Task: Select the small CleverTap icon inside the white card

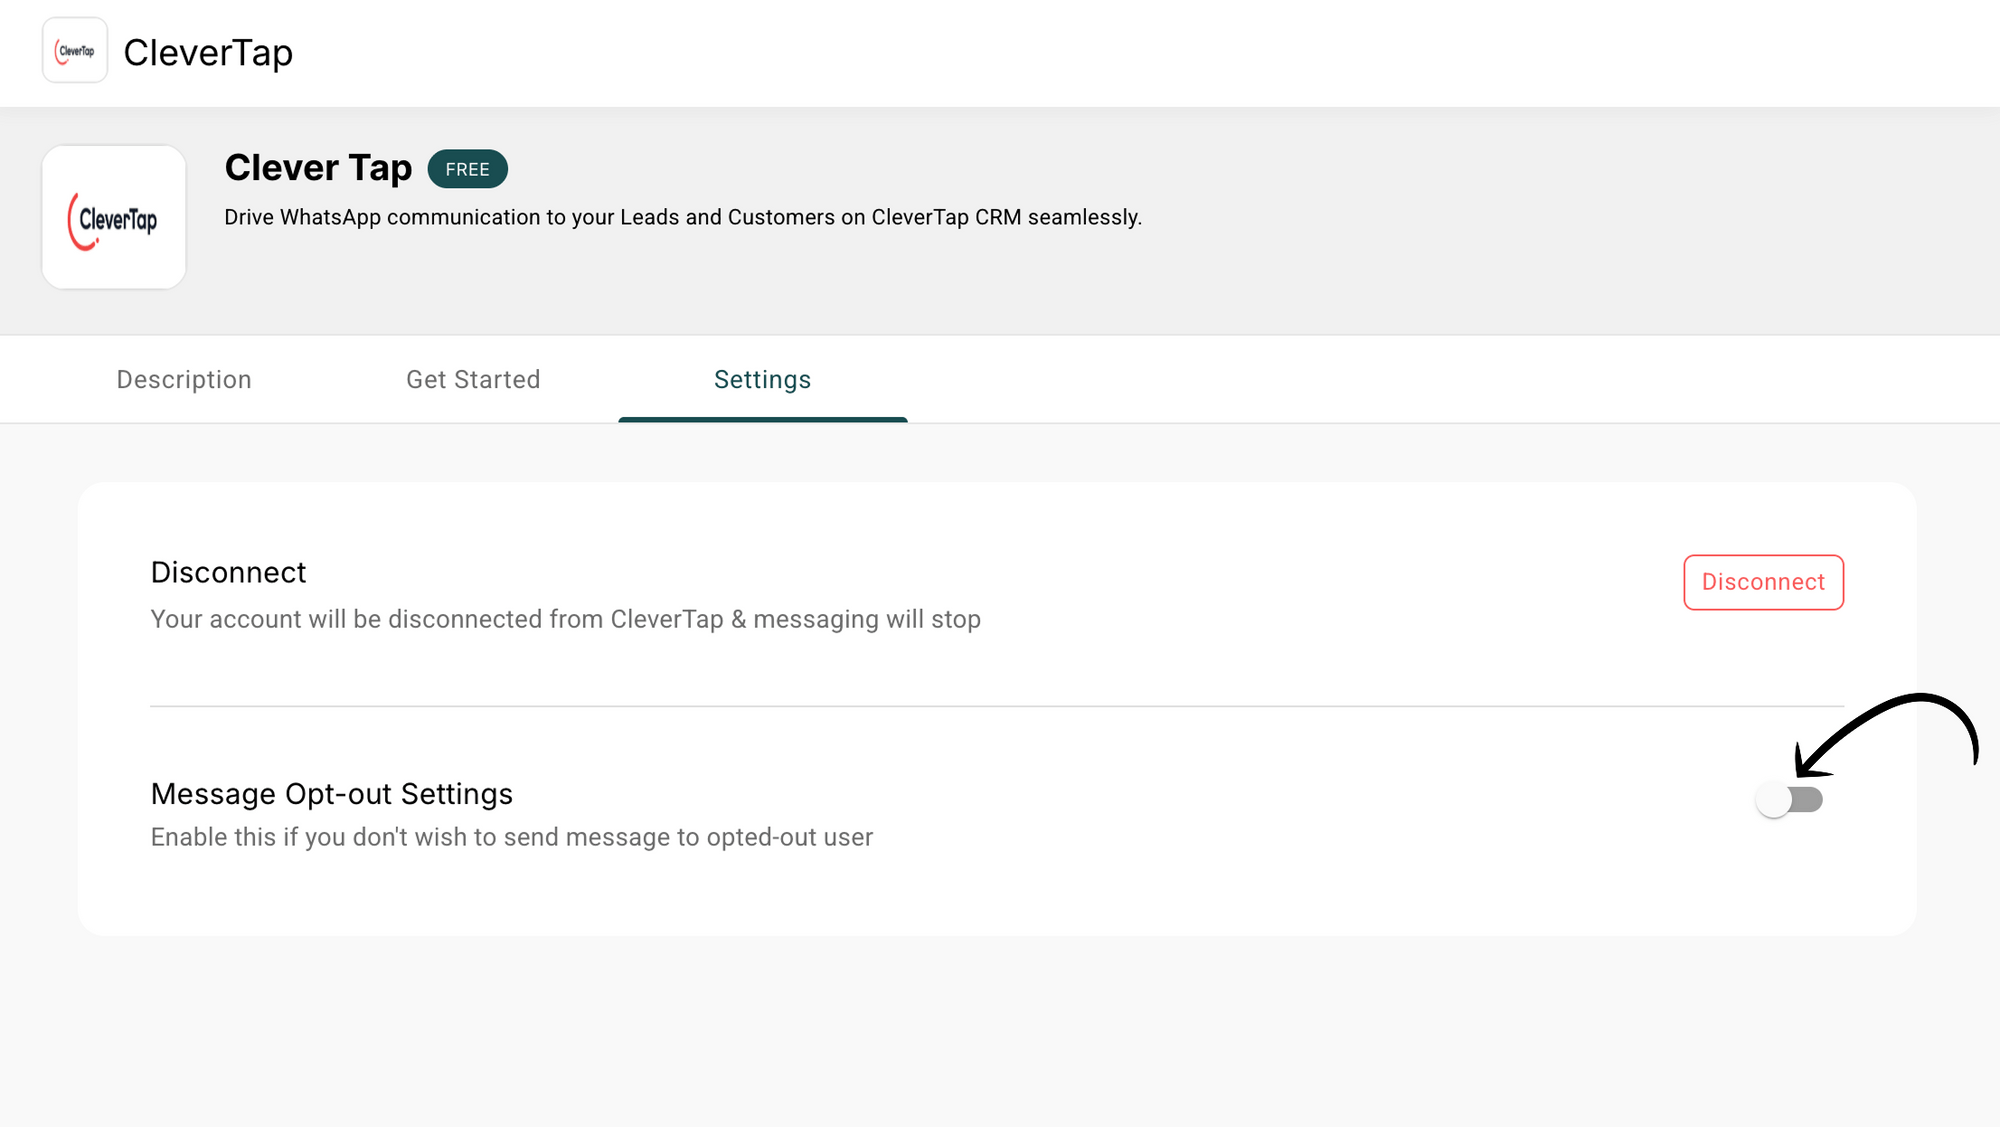Action: (113, 218)
